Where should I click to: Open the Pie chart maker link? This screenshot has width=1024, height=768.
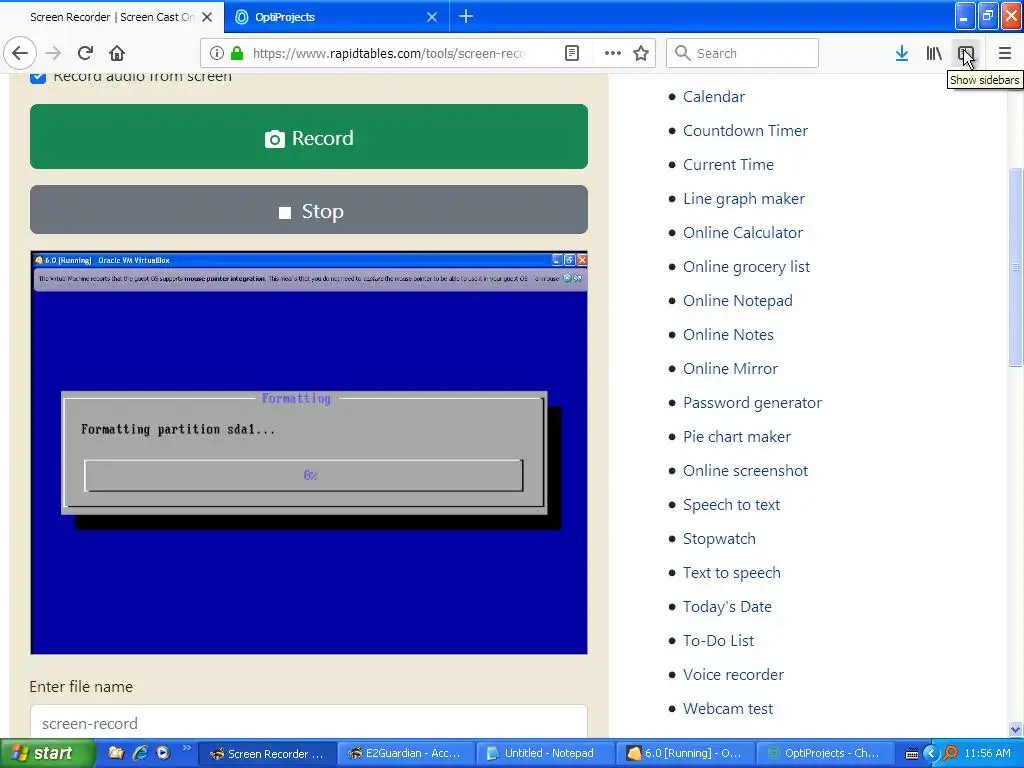click(737, 436)
